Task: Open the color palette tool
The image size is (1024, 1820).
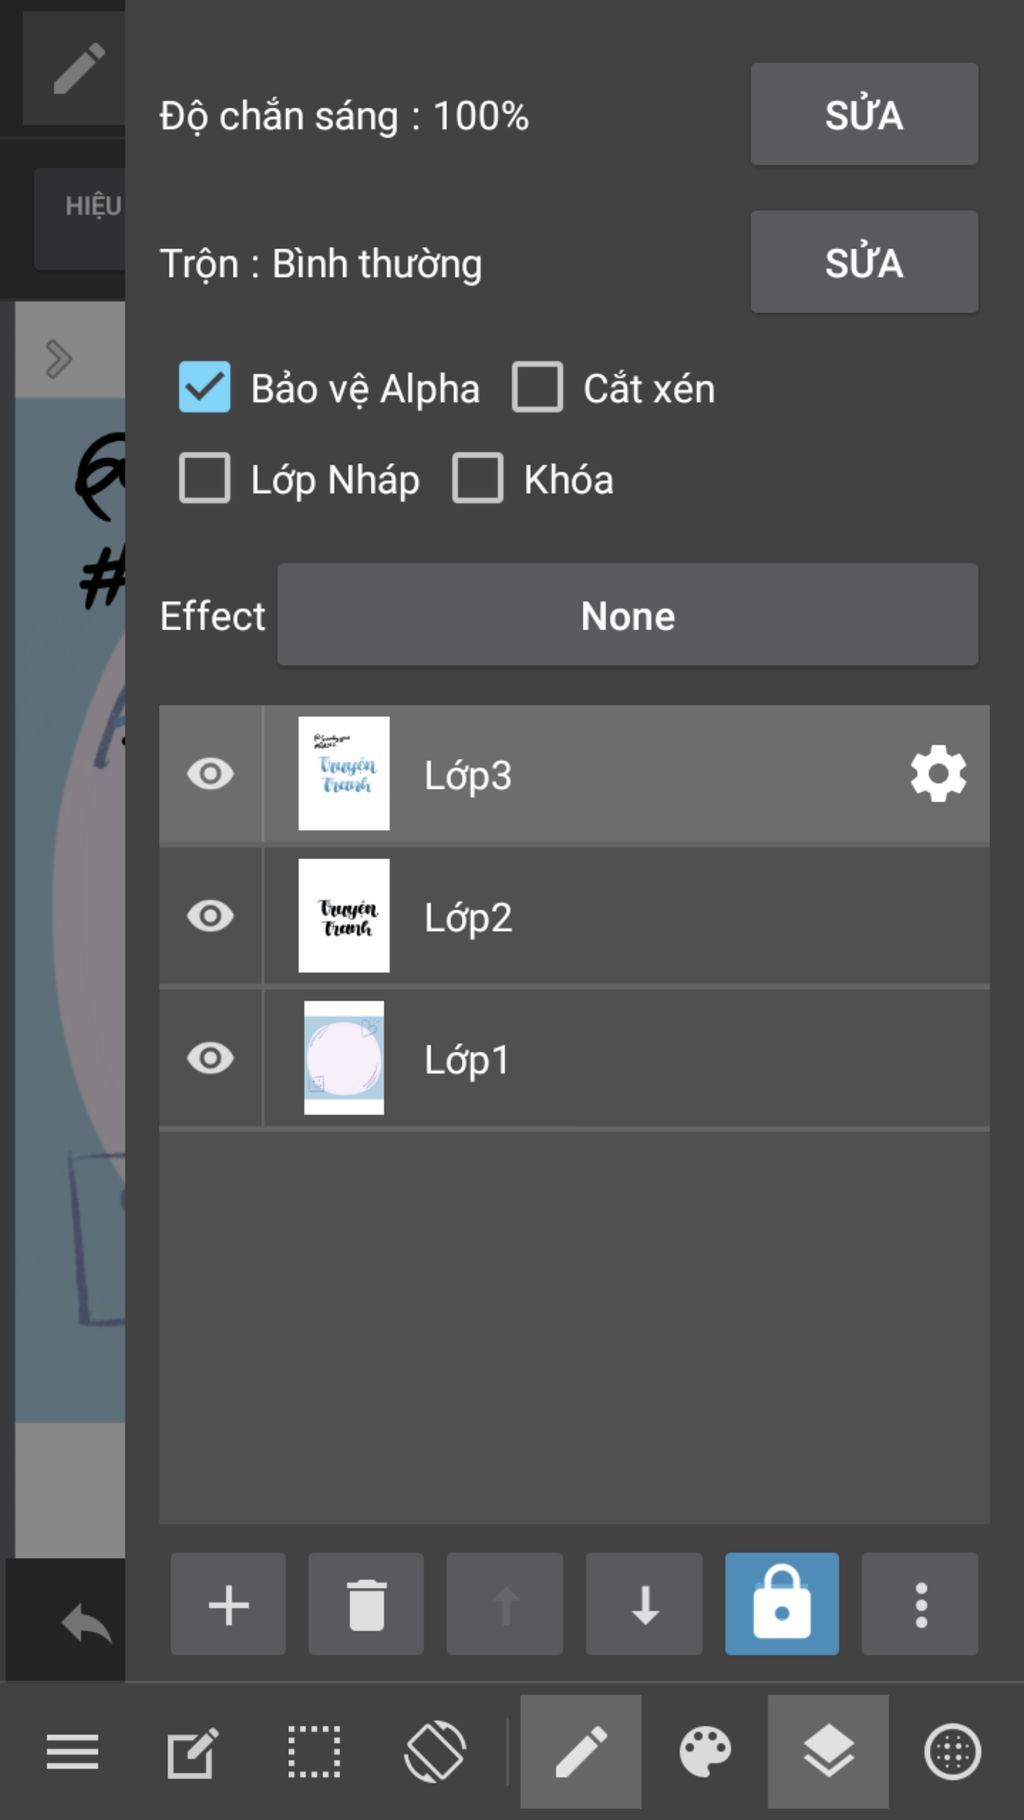Action: point(705,1752)
